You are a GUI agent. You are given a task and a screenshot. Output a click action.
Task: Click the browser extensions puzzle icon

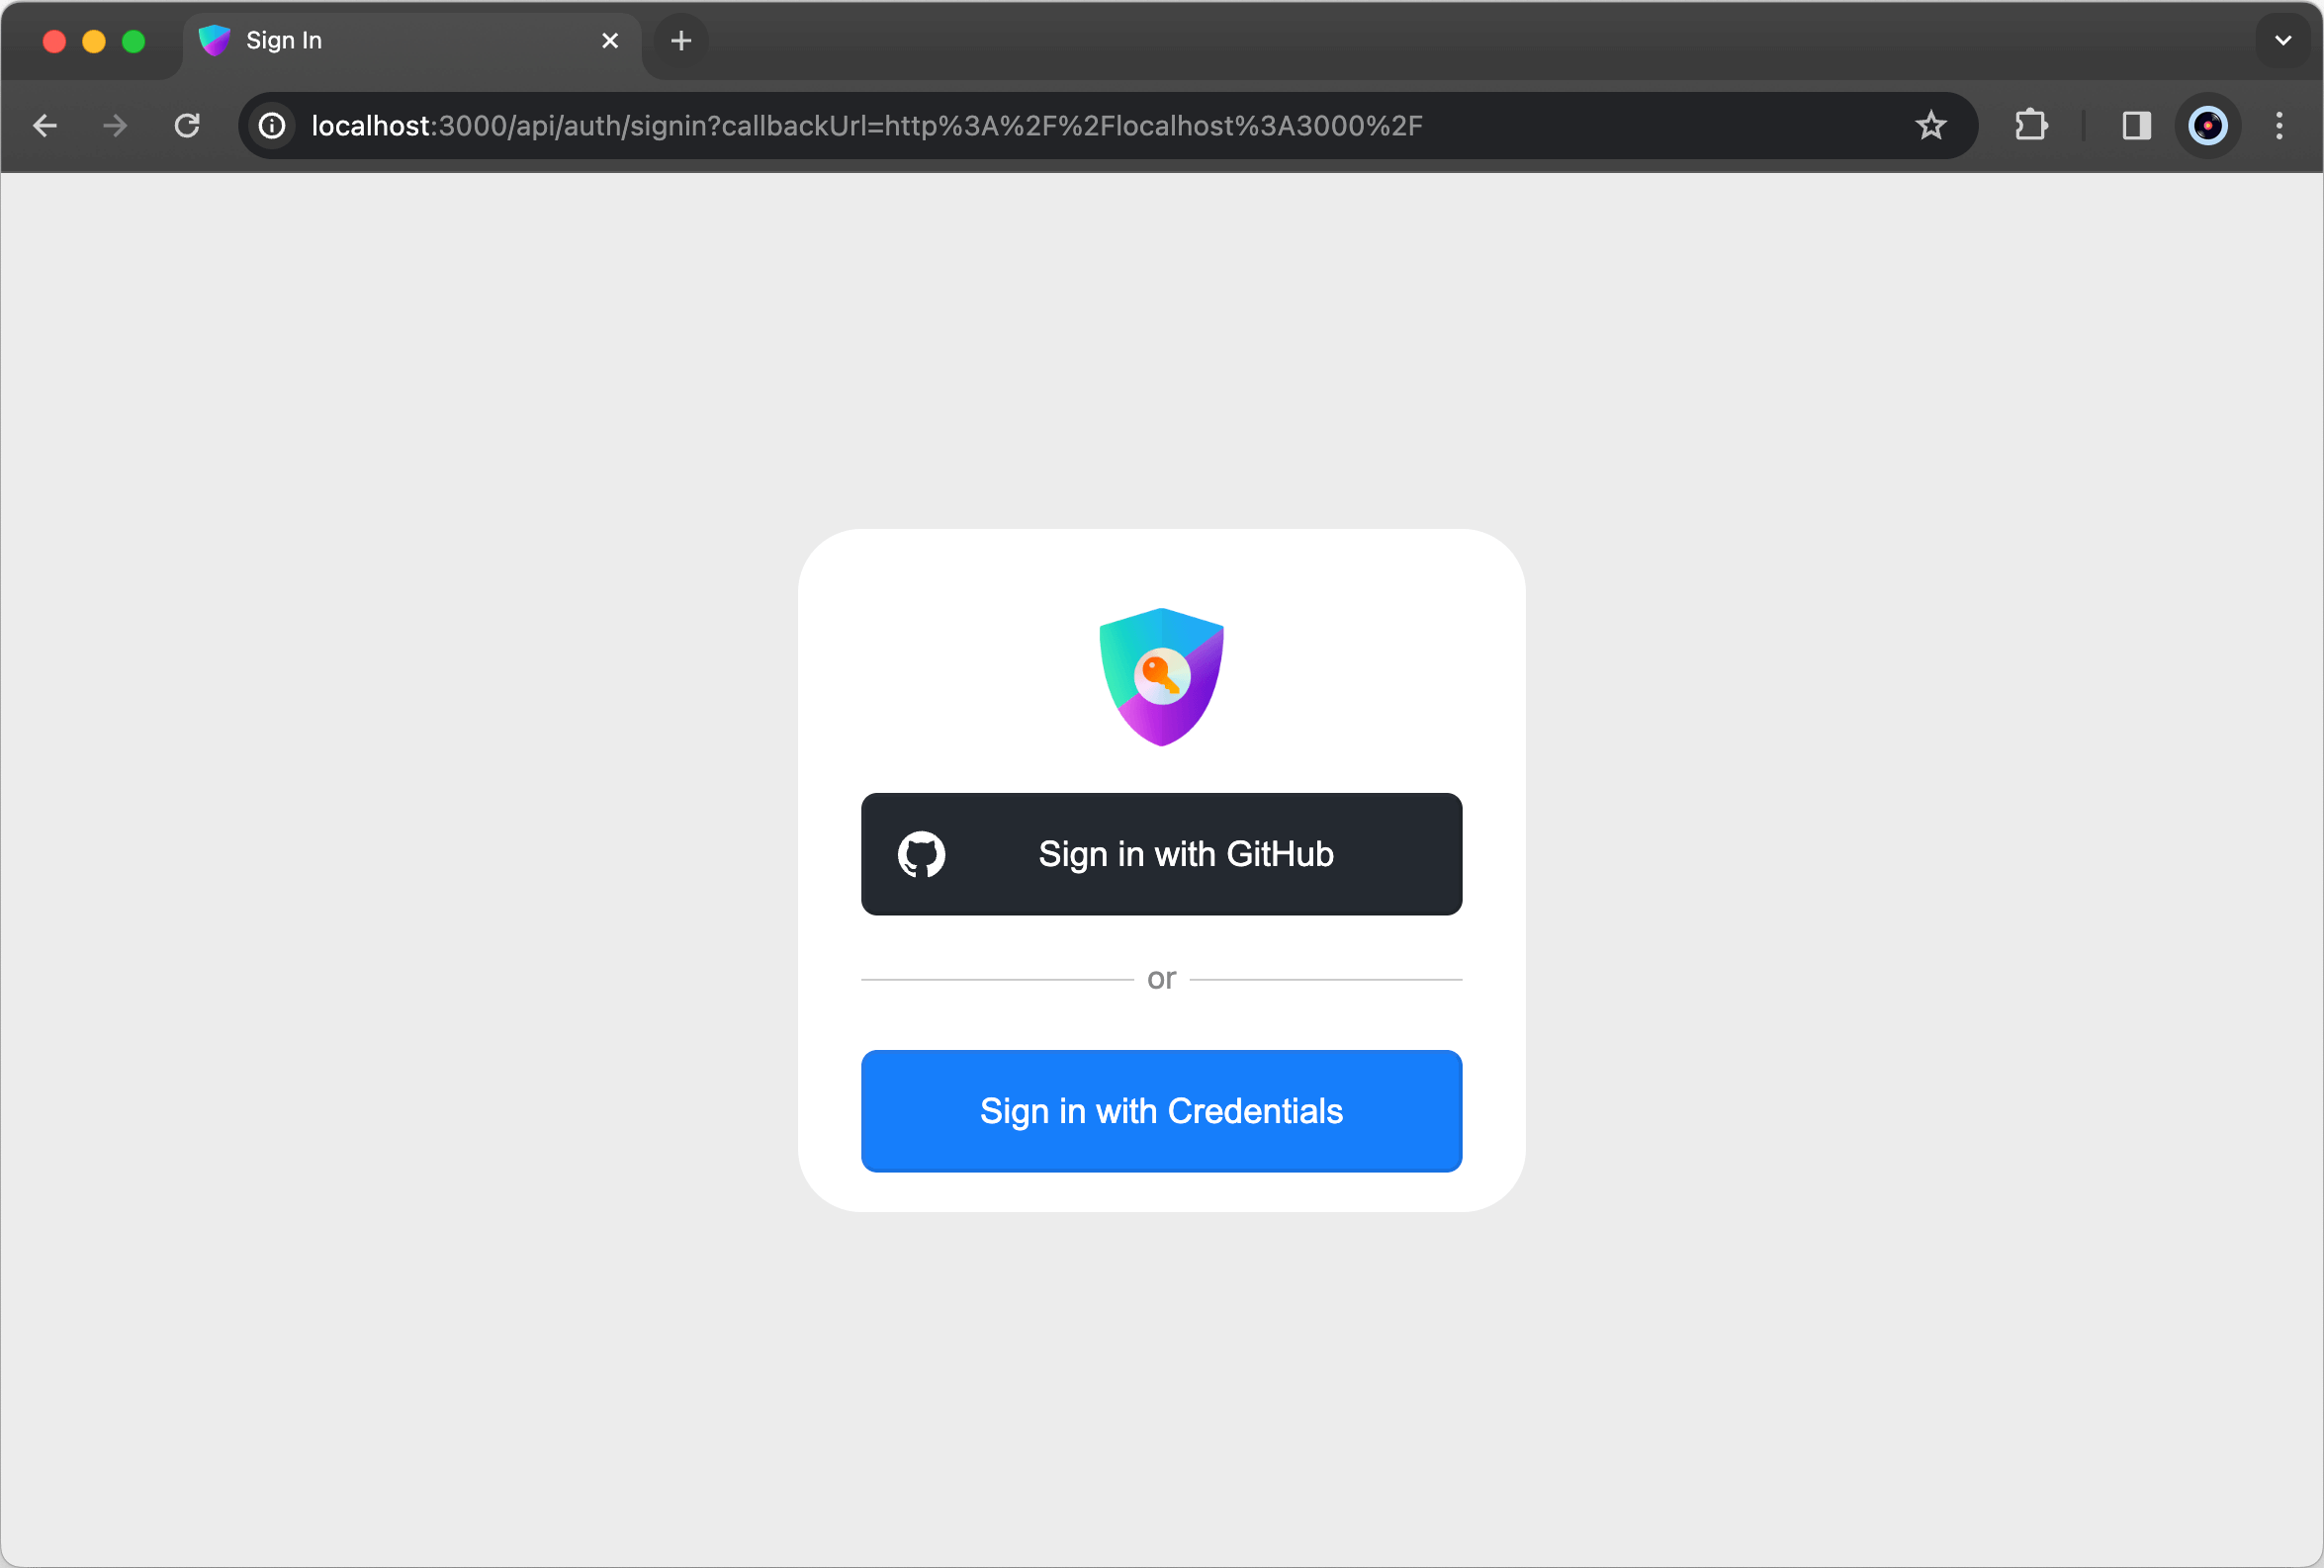pos(2032,125)
